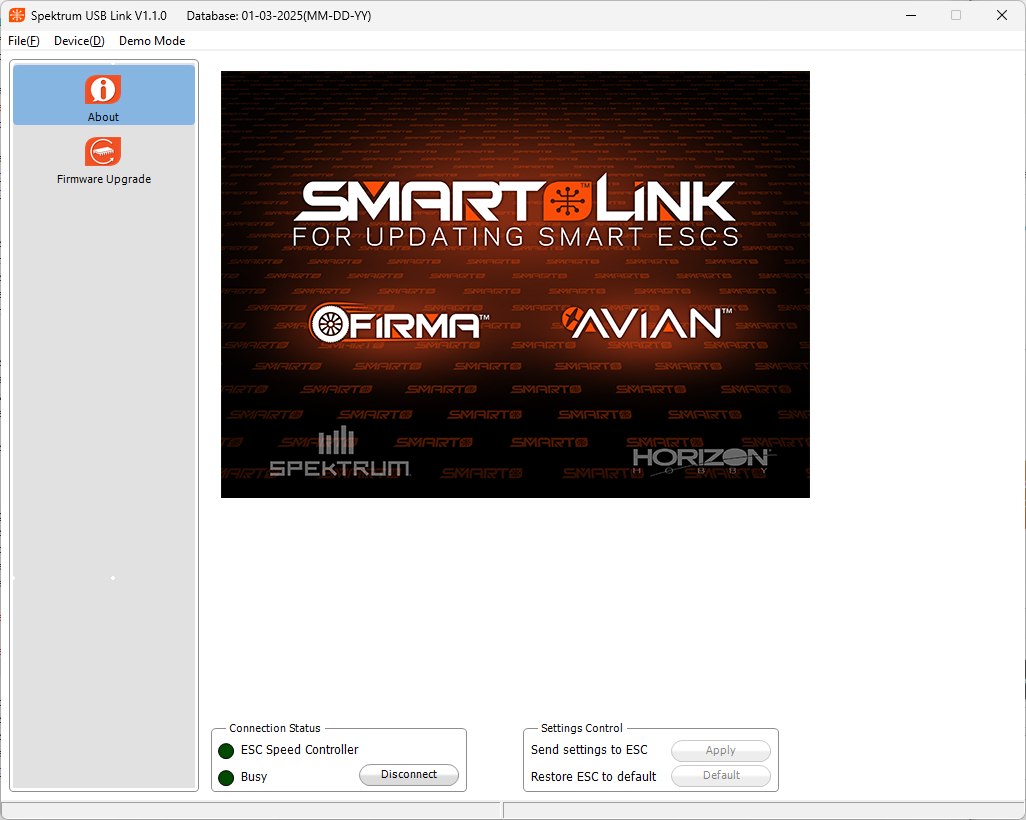Apply settings to the ESC
Screen dimensions: 1026x820
coord(720,750)
